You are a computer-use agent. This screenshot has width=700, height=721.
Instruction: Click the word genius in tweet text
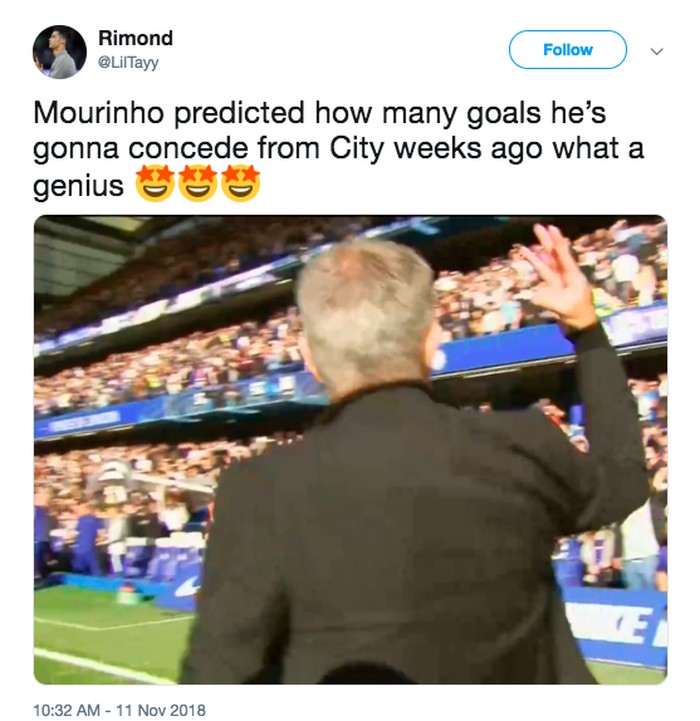tap(78, 186)
